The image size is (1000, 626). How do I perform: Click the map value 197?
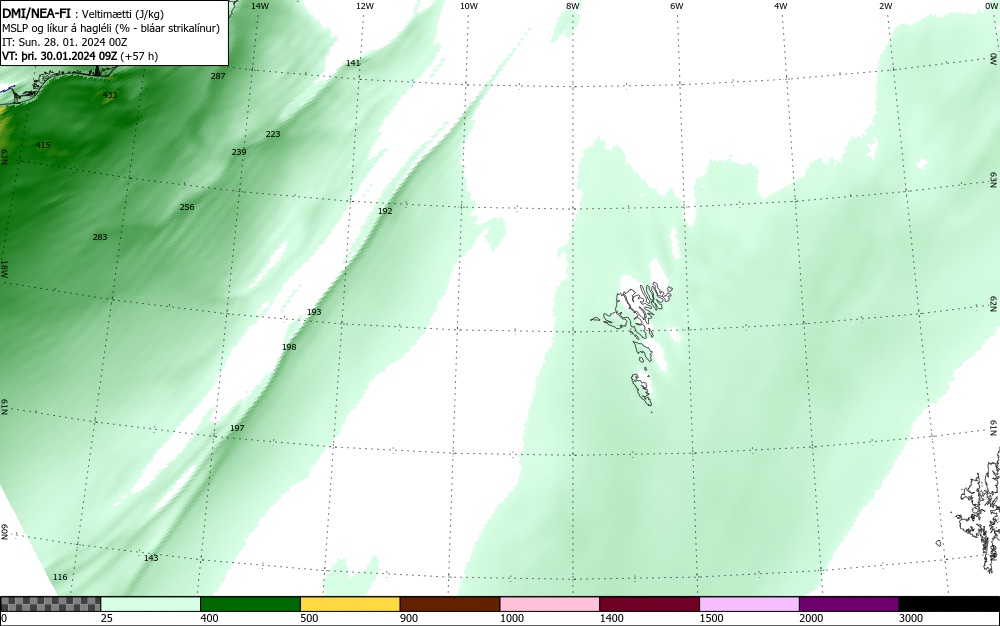(237, 428)
